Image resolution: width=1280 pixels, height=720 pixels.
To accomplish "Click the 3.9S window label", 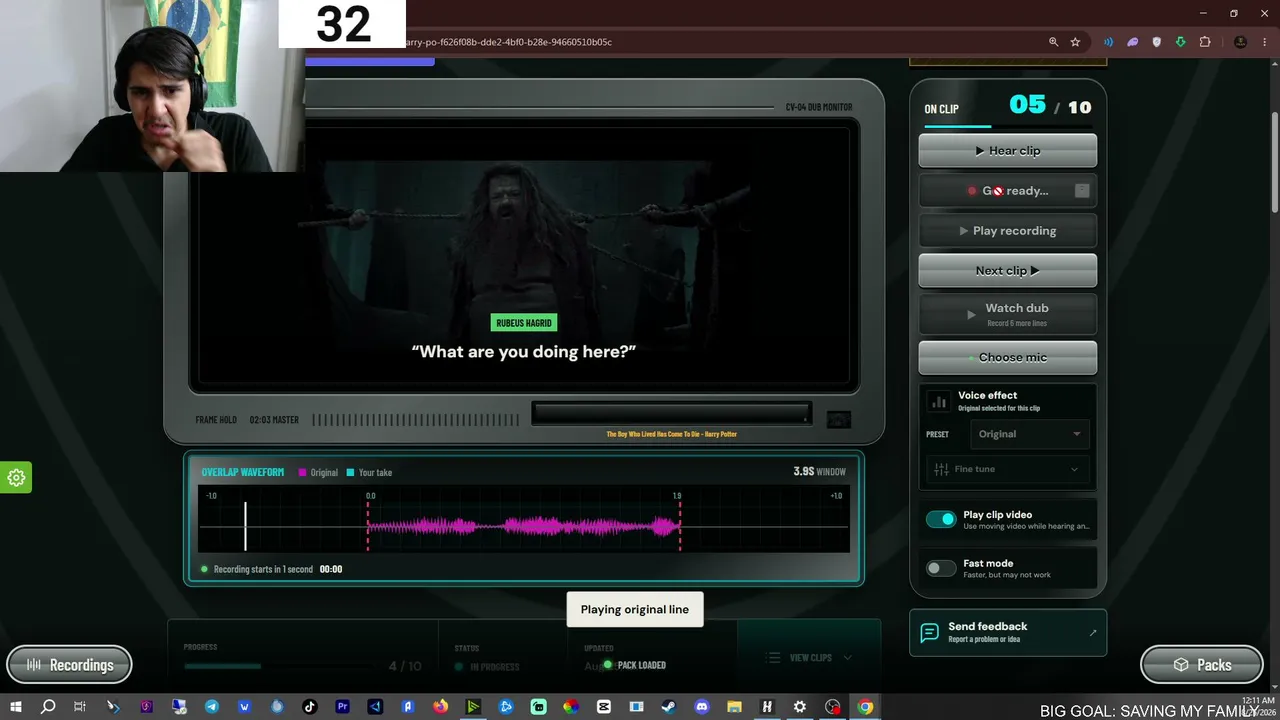I will click(819, 472).
